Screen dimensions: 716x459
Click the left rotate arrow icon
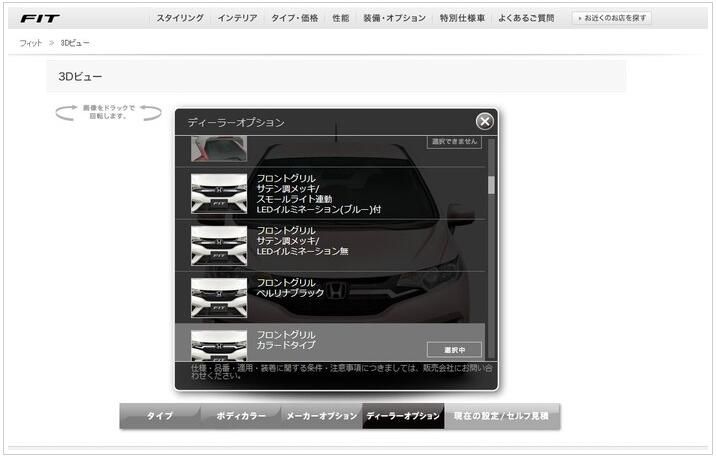click(66, 112)
